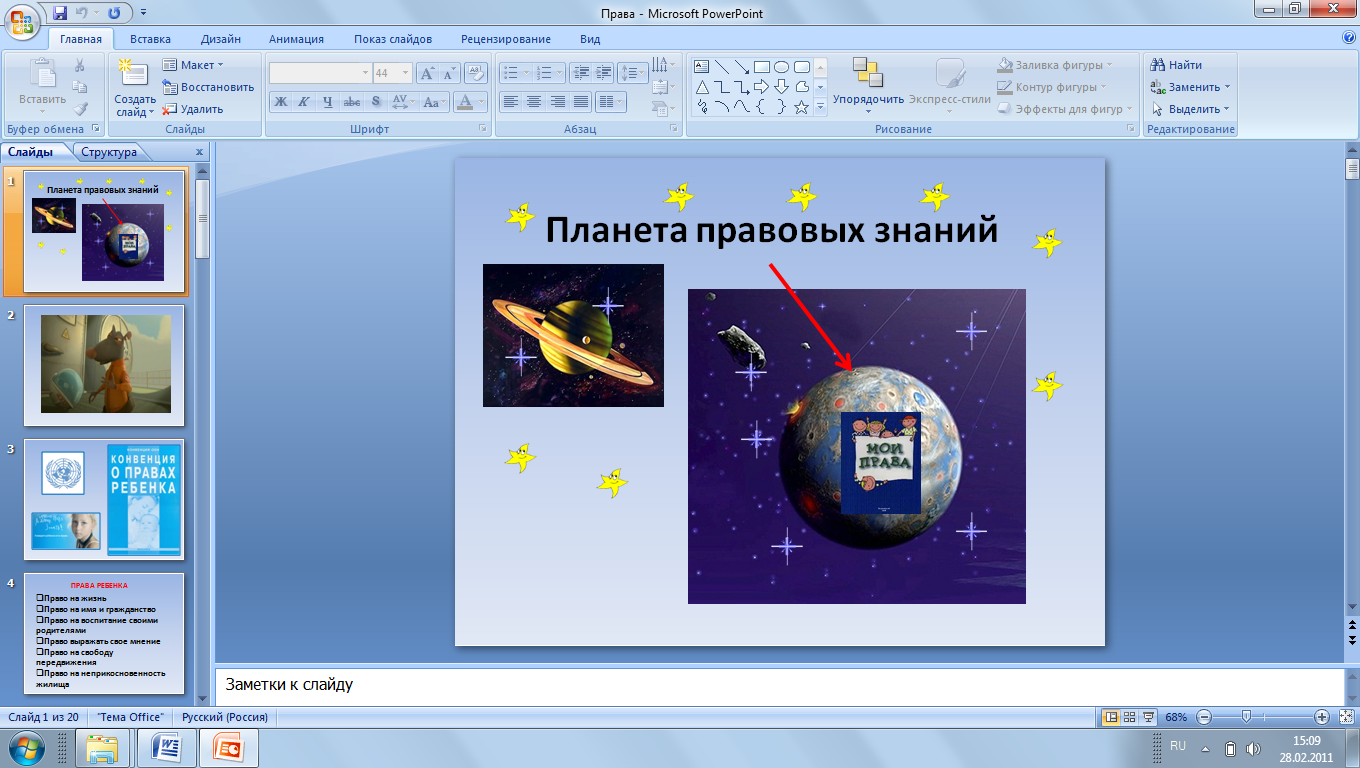Toggle strikethrough (abc) formatting
Image resolution: width=1360 pixels, height=768 pixels.
352,102
